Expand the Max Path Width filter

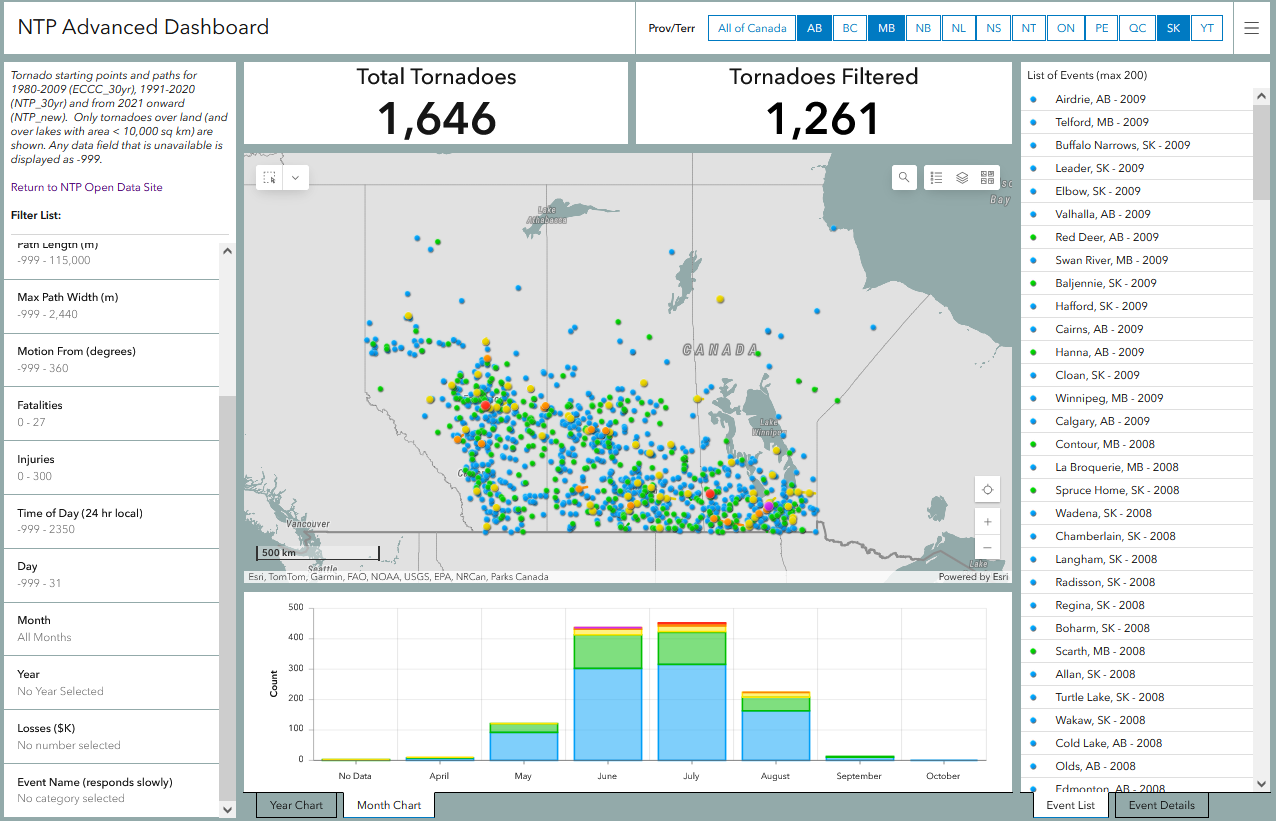[x=112, y=306]
